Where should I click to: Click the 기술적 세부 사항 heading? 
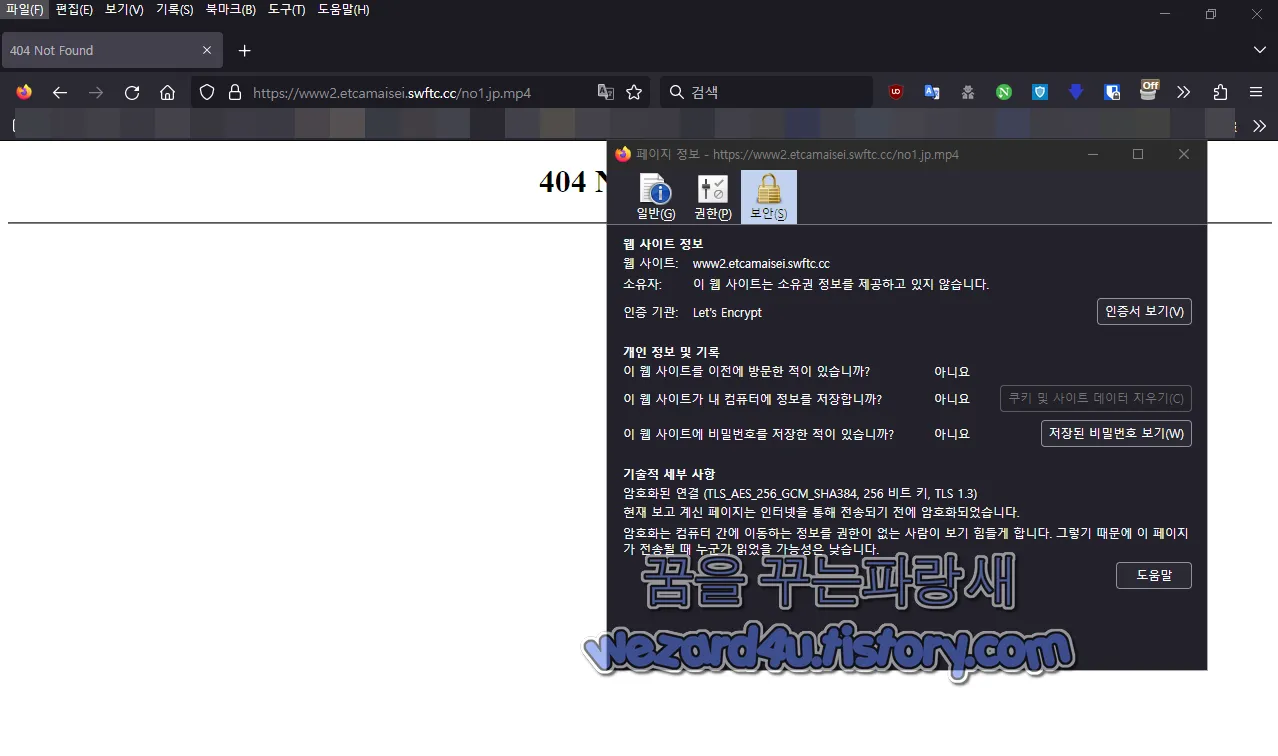[669, 474]
